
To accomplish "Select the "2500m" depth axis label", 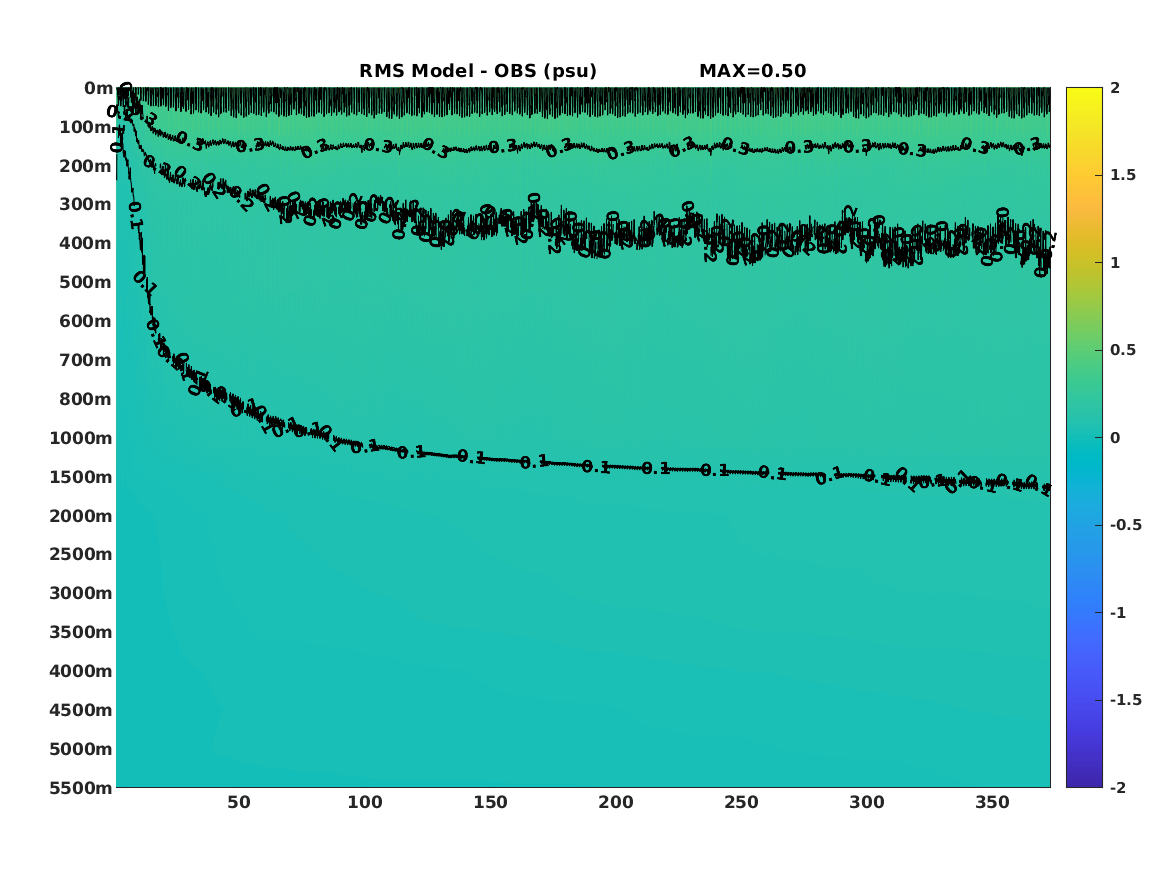I will 81,554.
